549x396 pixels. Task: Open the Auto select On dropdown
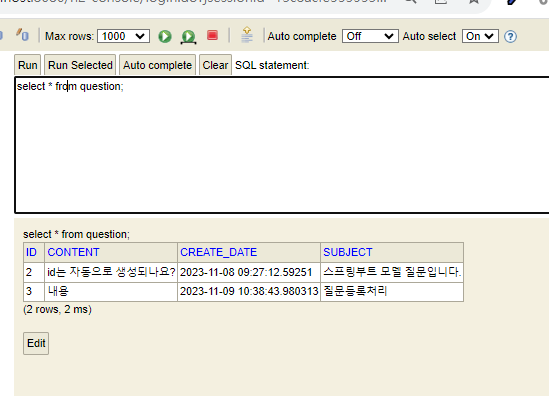pyautogui.click(x=480, y=36)
